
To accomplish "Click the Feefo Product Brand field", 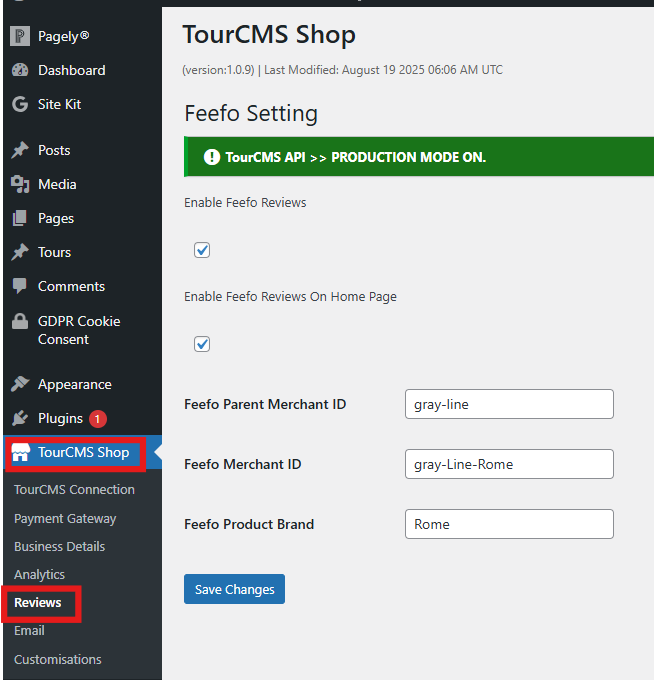I will (509, 524).
